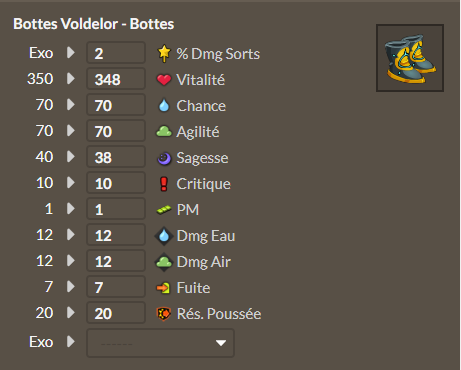Click the purple moon Sagesse icon
Image resolution: width=461 pixels, height=370 pixels.
[164, 158]
